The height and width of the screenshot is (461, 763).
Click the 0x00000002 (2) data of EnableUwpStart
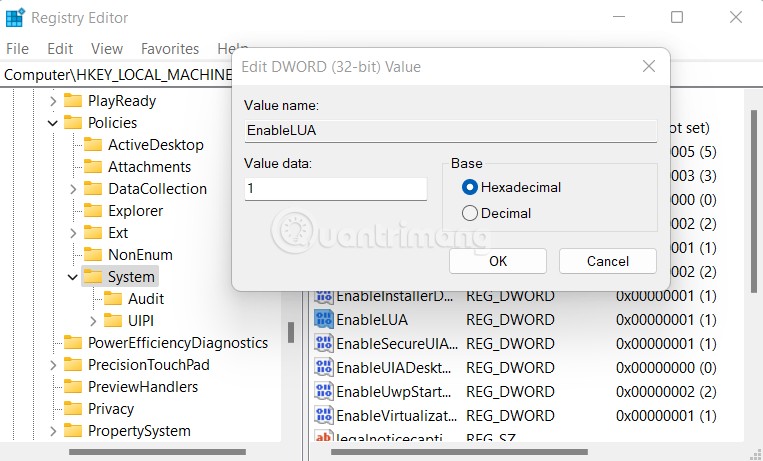(666, 392)
